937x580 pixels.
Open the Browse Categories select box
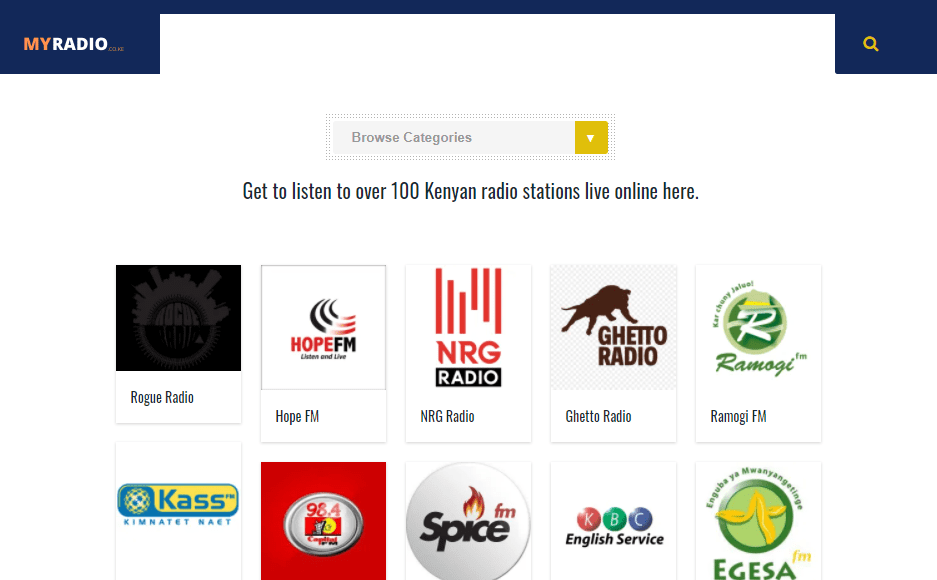(470, 137)
